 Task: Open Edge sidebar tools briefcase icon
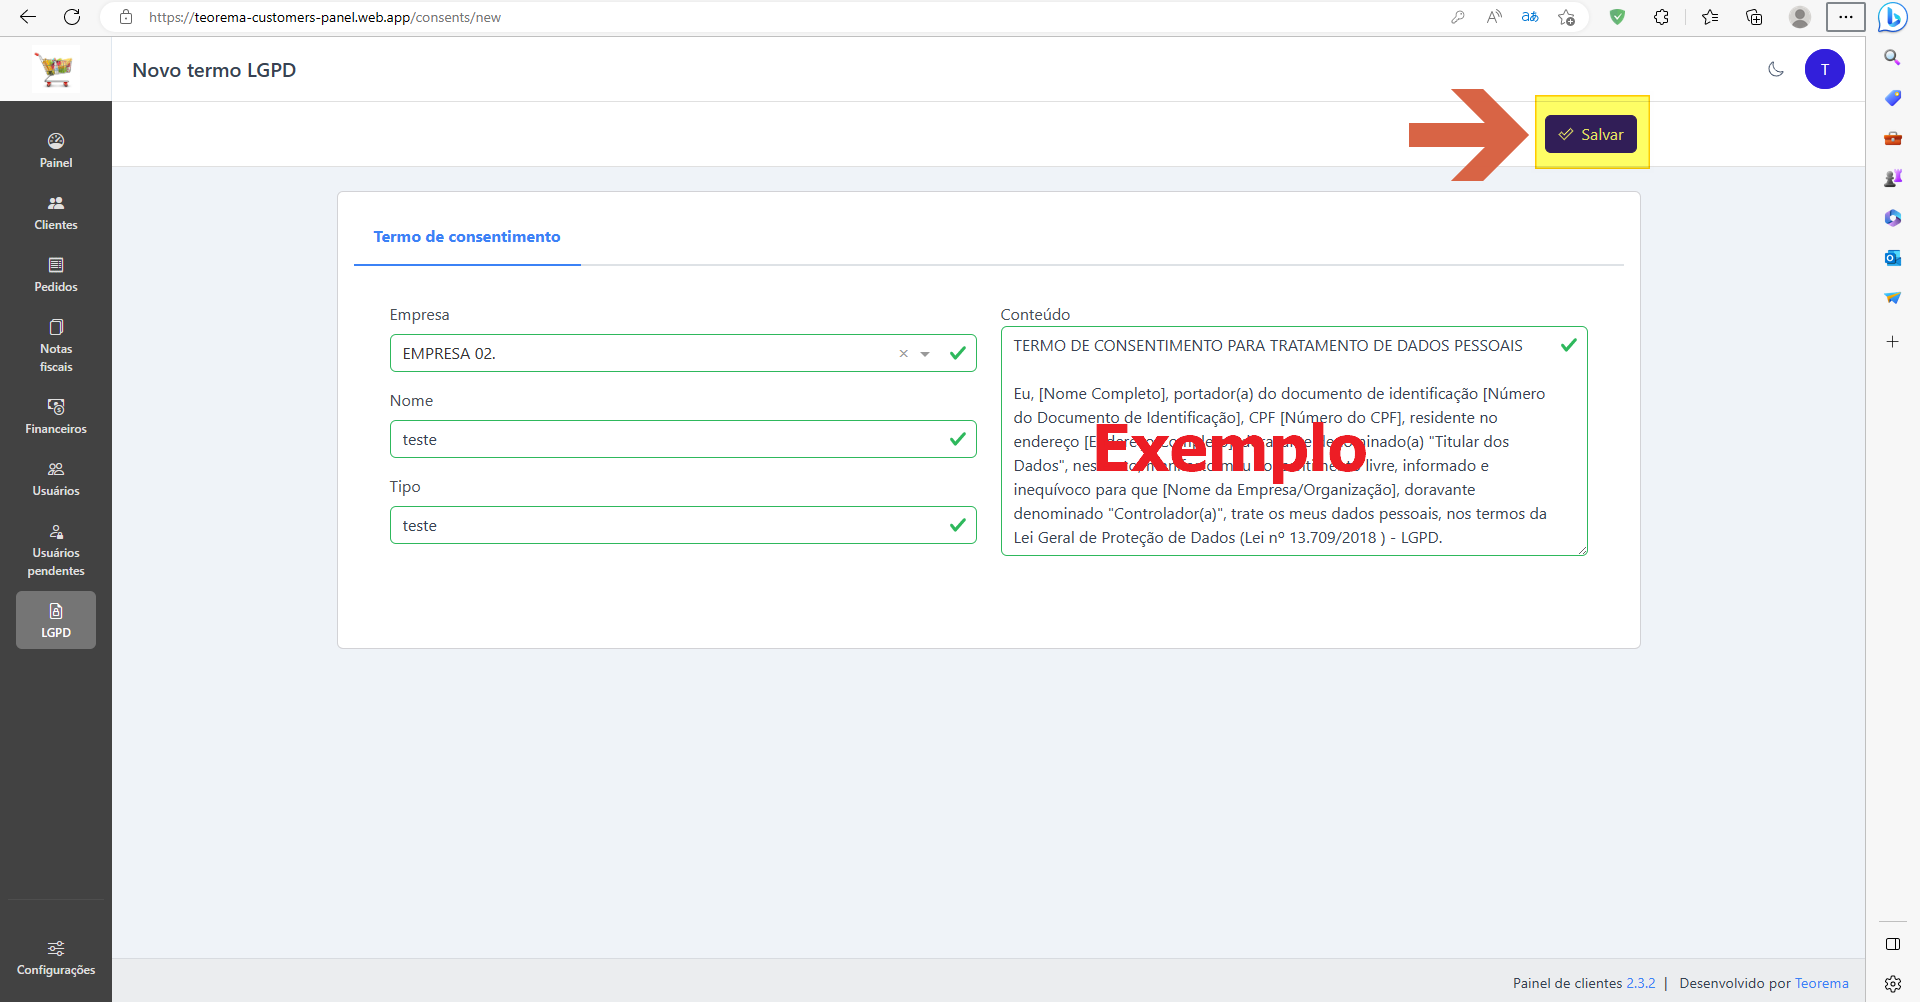click(x=1892, y=138)
